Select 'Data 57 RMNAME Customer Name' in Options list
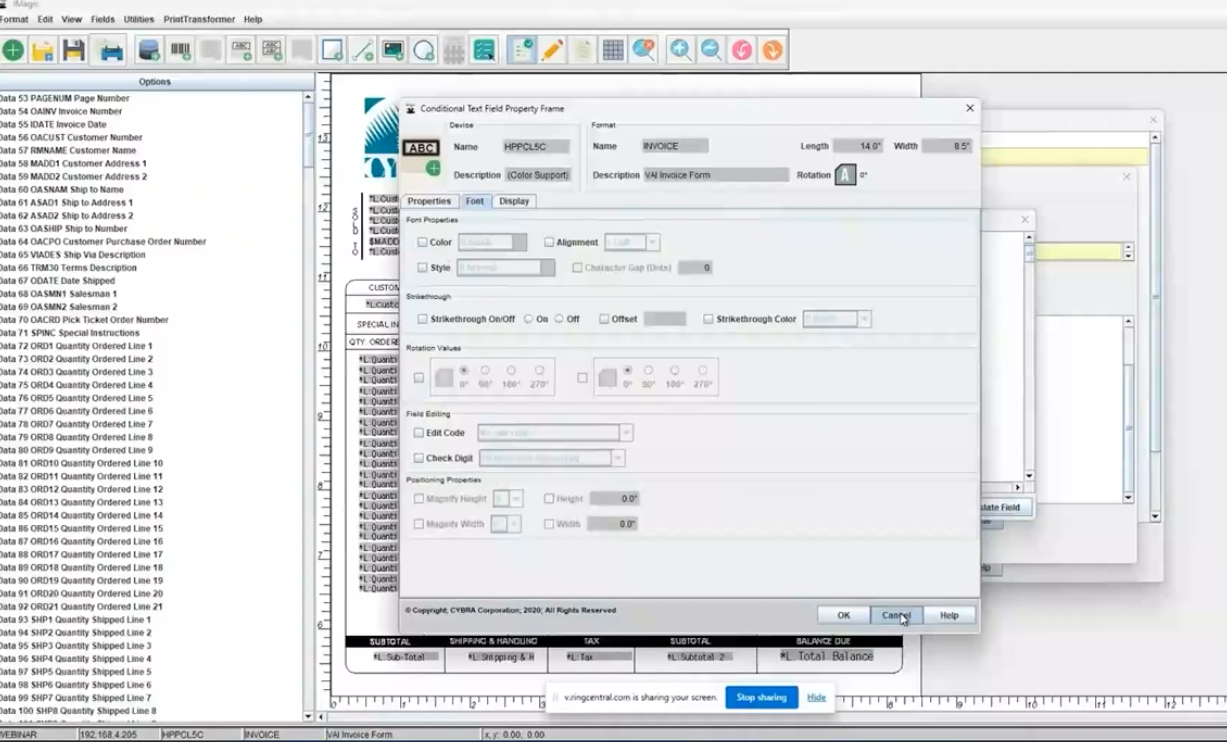This screenshot has width=1227, height=742. [x=68, y=150]
